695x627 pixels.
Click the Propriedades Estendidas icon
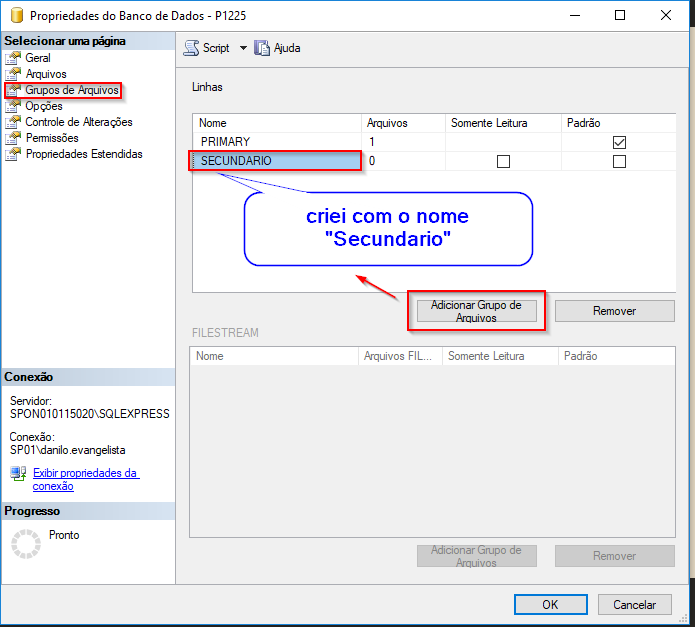click(x=13, y=154)
